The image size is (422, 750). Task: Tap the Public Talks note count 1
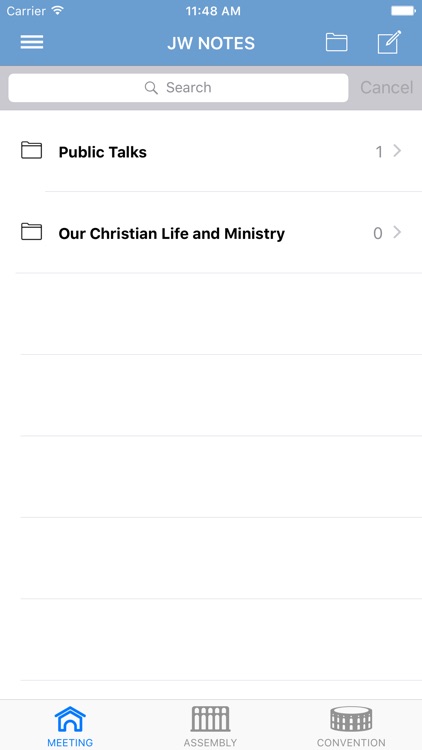point(379,152)
